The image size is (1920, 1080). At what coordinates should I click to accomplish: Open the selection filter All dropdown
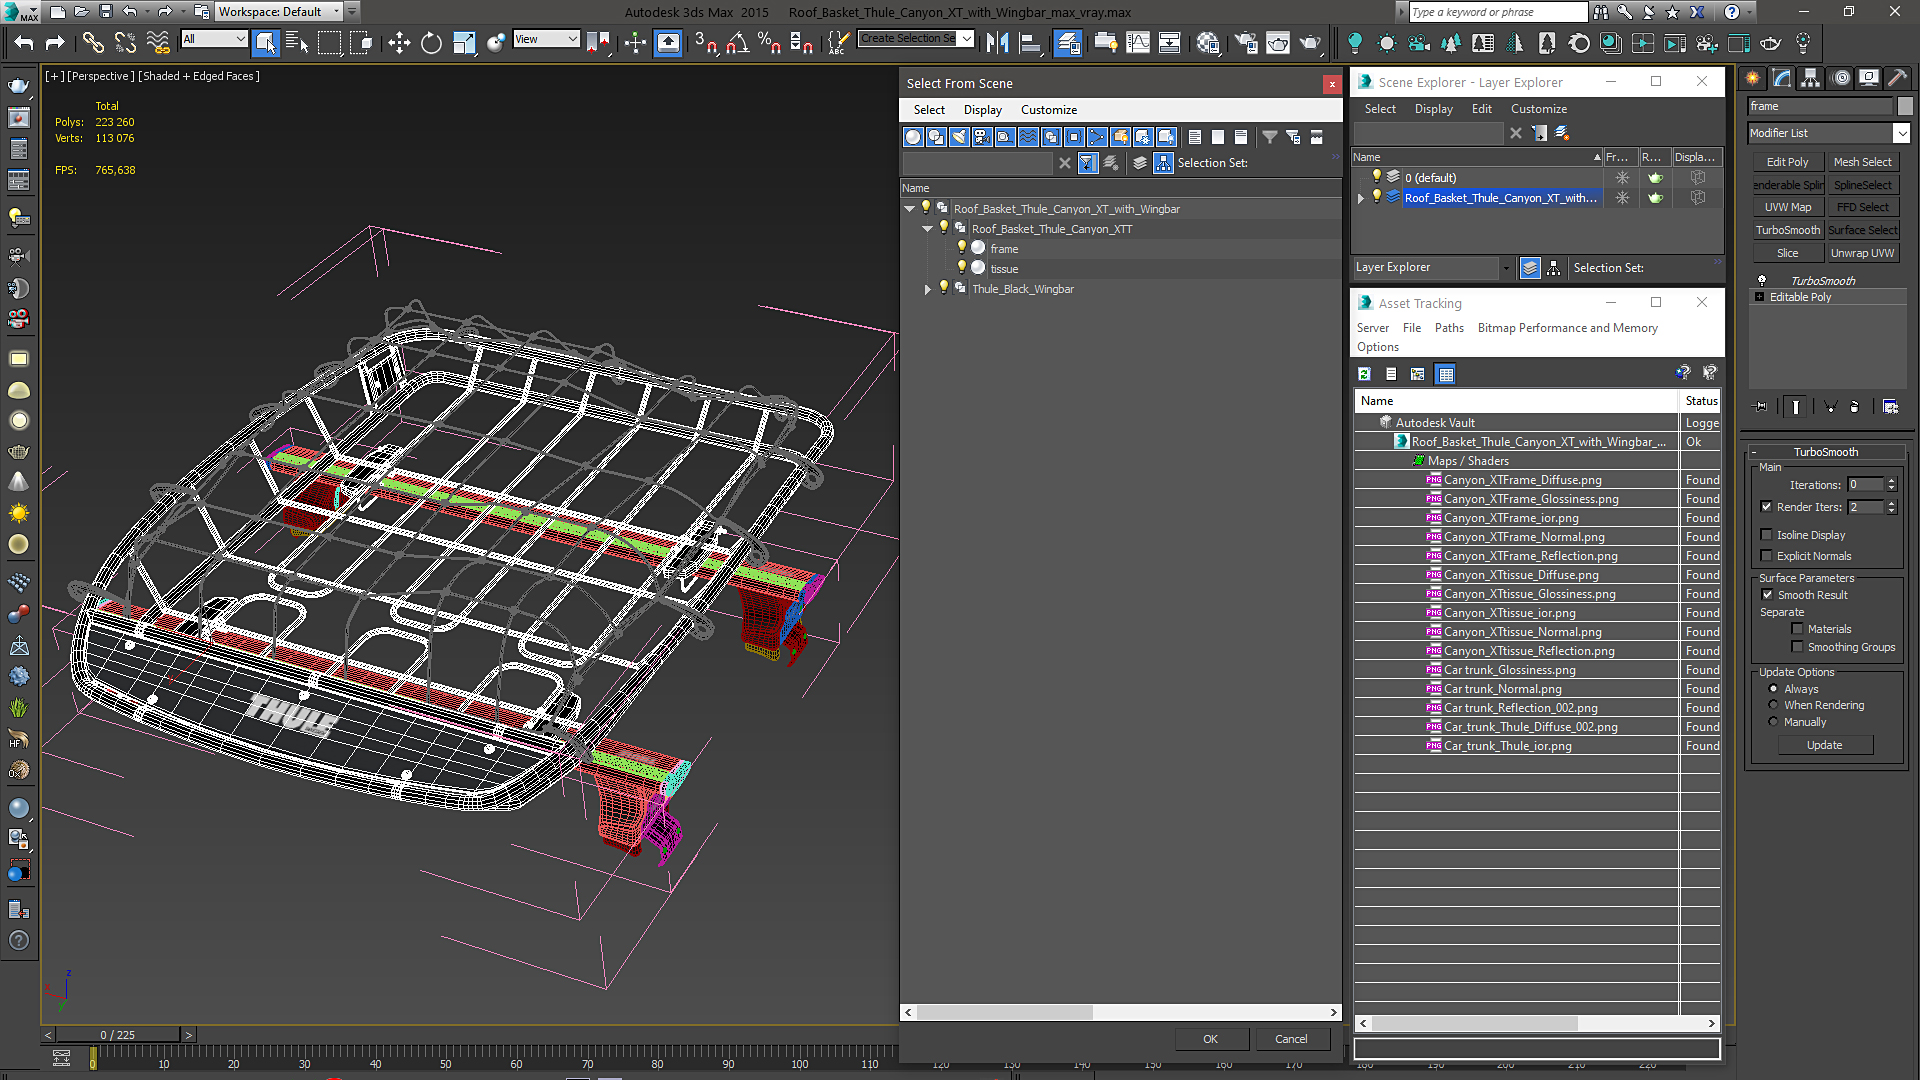click(214, 39)
